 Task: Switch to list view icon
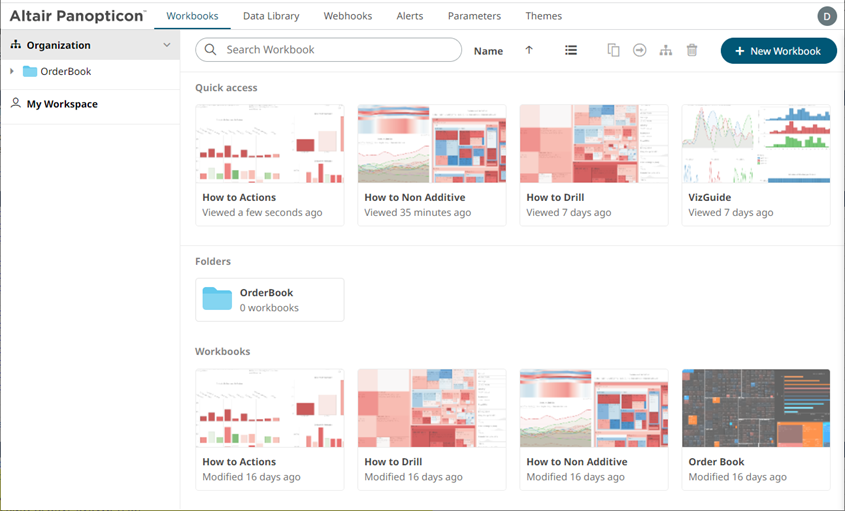(x=571, y=50)
